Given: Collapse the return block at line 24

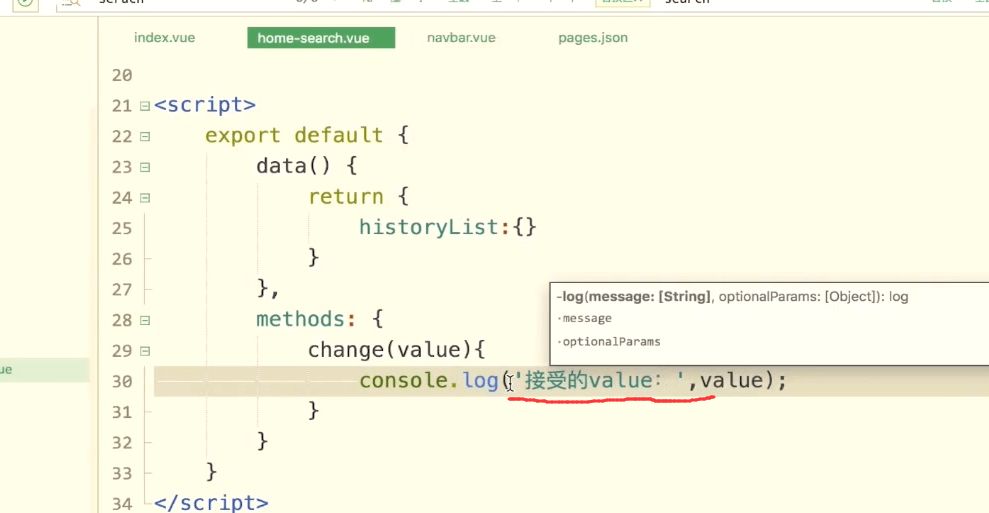Looking at the screenshot, I should pyautogui.click(x=145, y=198).
